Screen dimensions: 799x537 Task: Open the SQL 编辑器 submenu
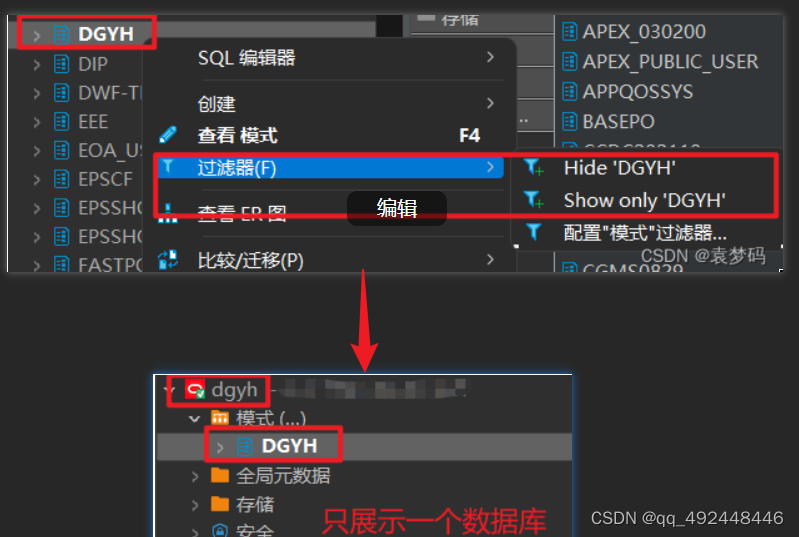point(345,58)
